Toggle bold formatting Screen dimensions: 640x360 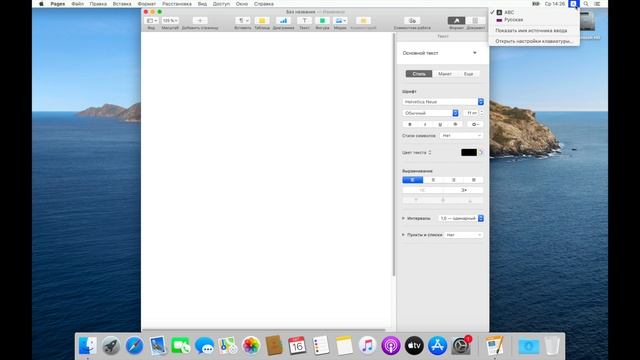(410, 124)
